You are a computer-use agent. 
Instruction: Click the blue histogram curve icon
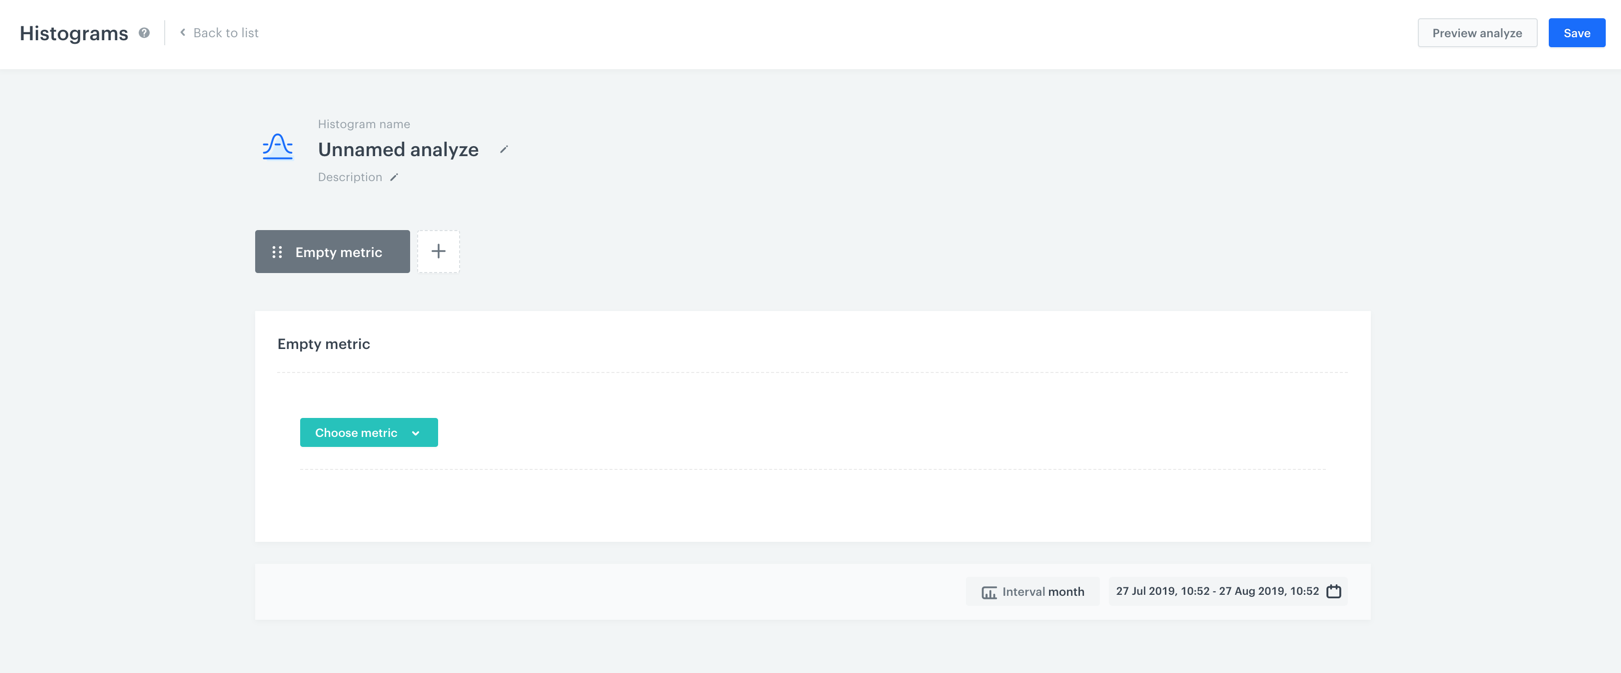(277, 147)
